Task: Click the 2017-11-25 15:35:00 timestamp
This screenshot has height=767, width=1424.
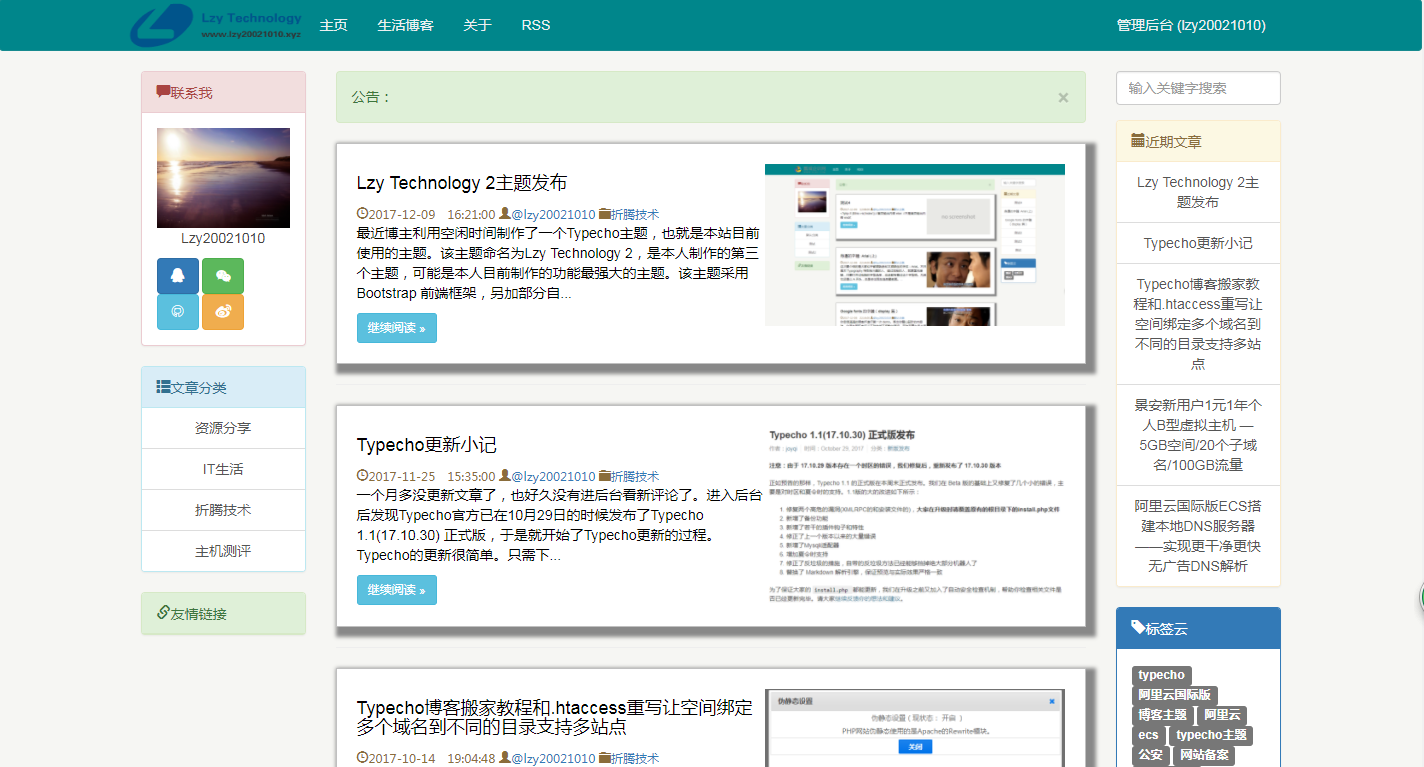Action: click(431, 476)
